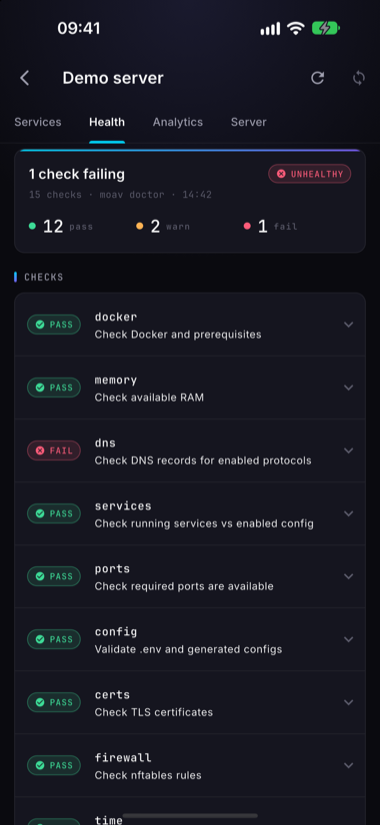The height and width of the screenshot is (825, 380).
Task: Expand the config check chevron
Action: click(348, 639)
